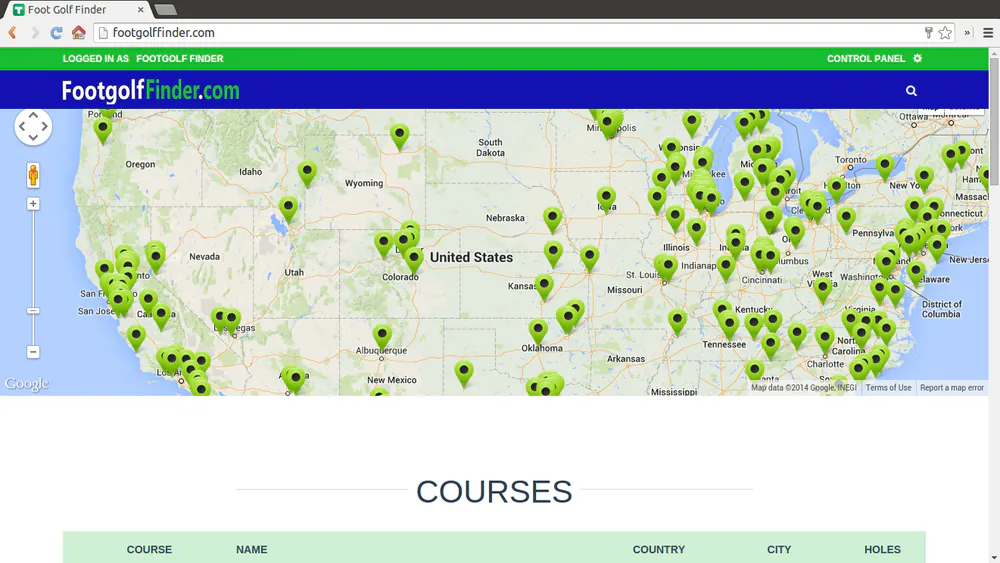Open the CONTROL PANEL link
1000x563 pixels.
865,59
